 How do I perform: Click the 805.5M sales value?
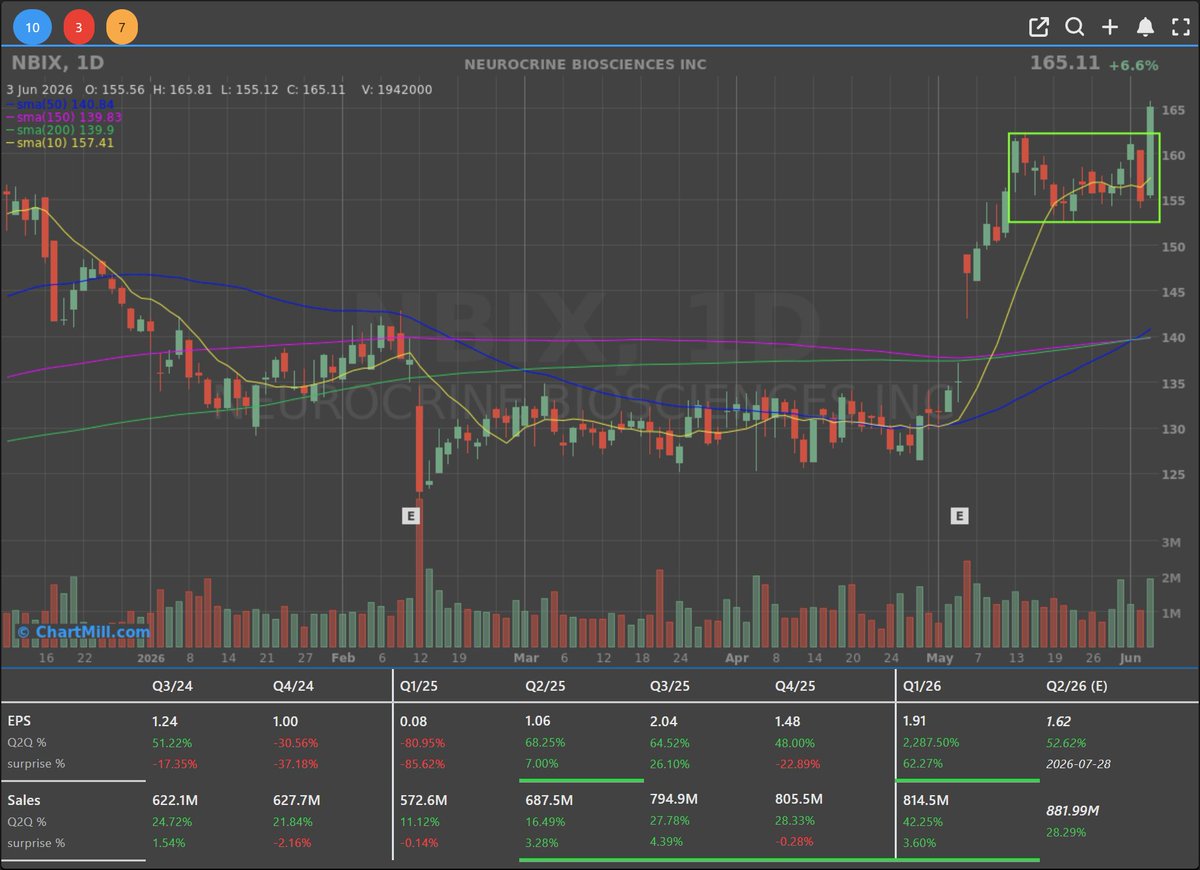pos(799,800)
